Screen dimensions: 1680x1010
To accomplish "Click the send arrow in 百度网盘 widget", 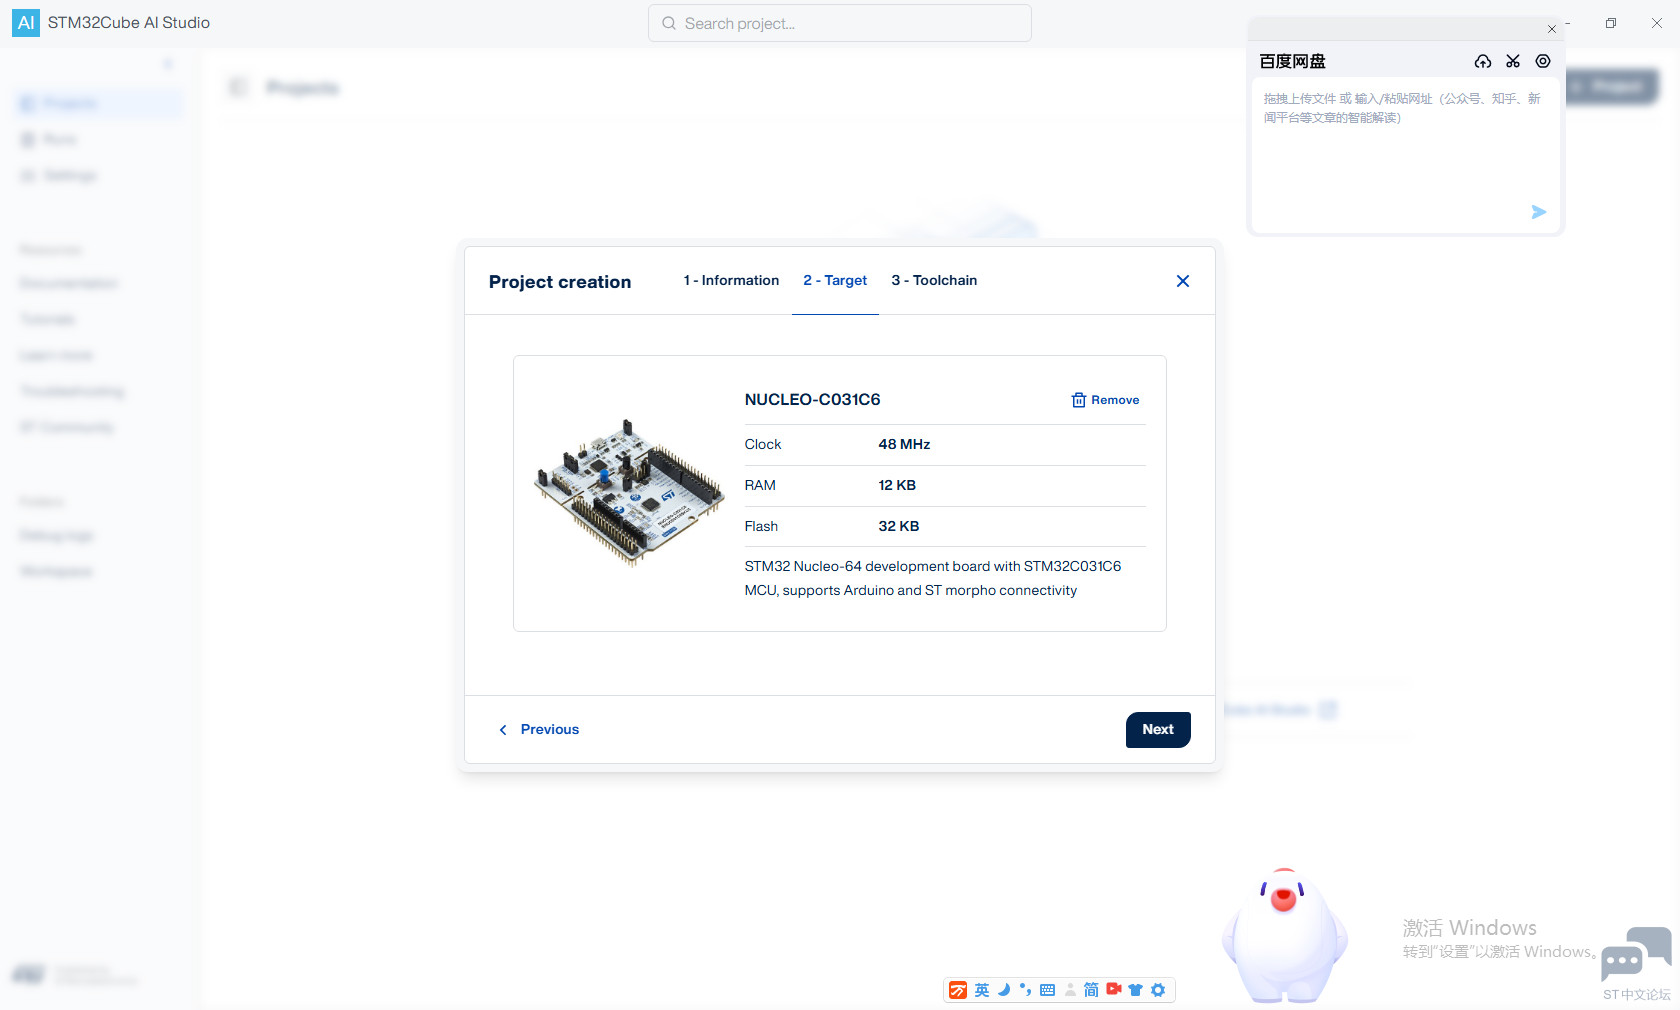I will point(1539,212).
